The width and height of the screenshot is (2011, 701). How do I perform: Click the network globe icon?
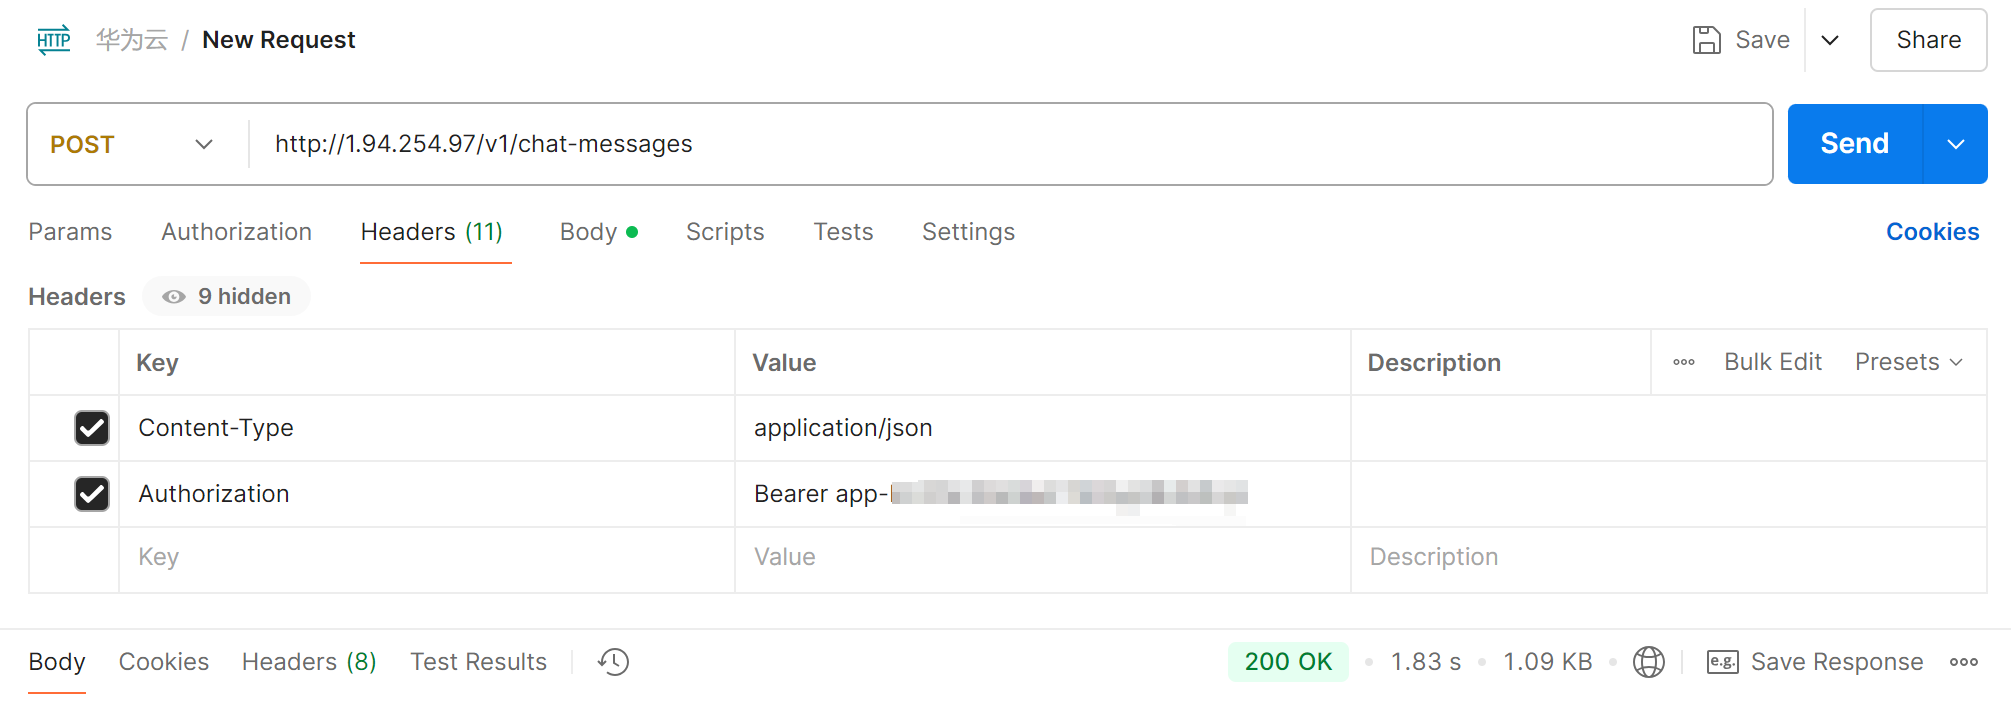coord(1648,662)
